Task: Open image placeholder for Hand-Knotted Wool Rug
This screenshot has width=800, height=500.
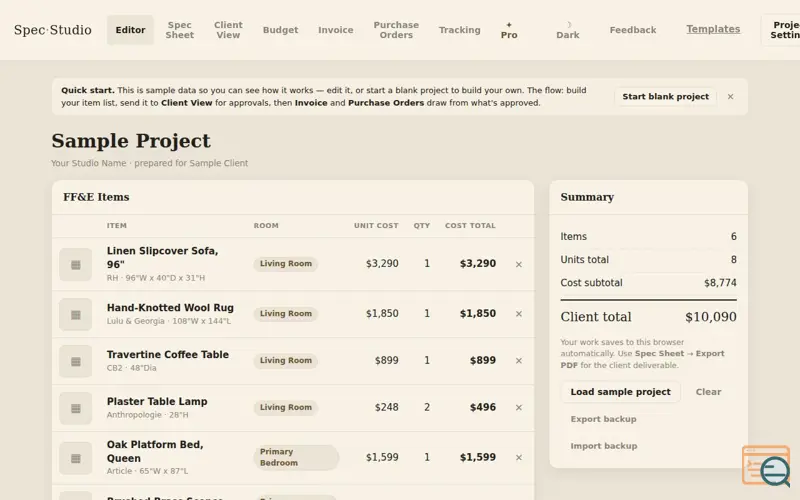Action: [76, 314]
